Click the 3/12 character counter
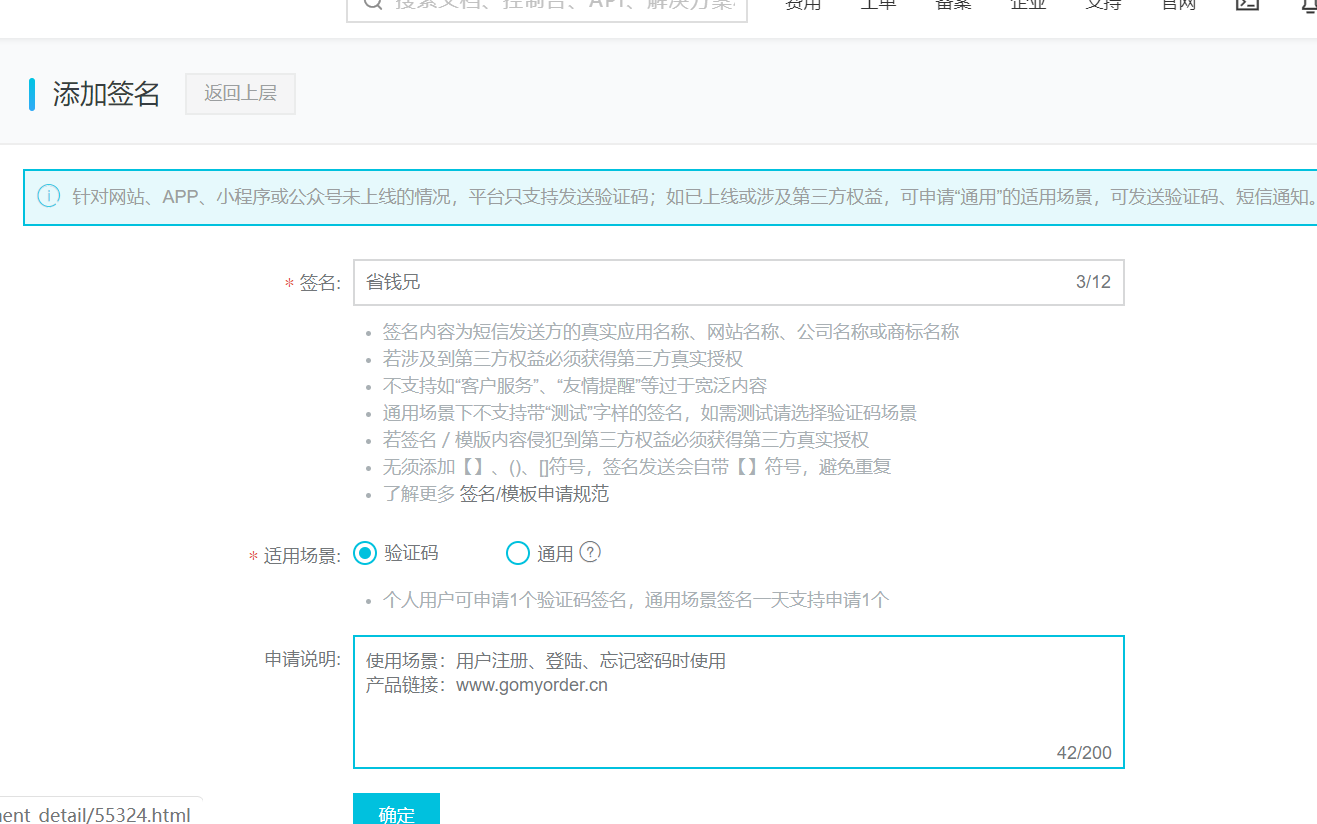The width and height of the screenshot is (1317, 824). (x=1093, y=282)
